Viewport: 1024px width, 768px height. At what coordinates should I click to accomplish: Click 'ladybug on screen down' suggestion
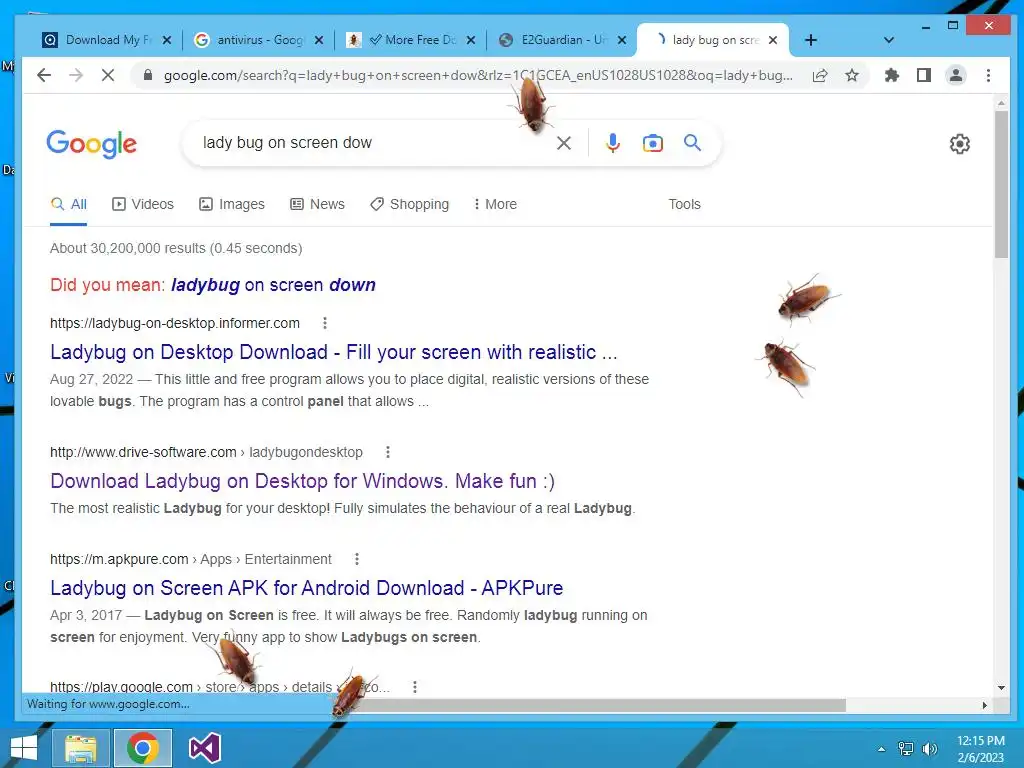tap(273, 285)
